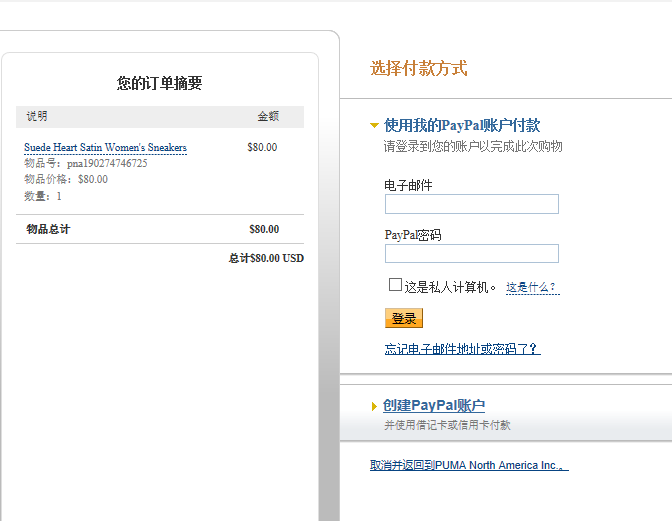Check the 这是私人计算机 checkbox
672x521 pixels.
[x=395, y=285]
